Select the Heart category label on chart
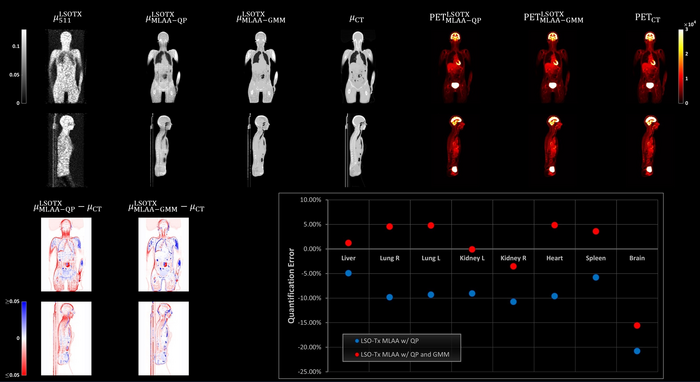Viewport: 700px width, 382px height. tap(554, 258)
